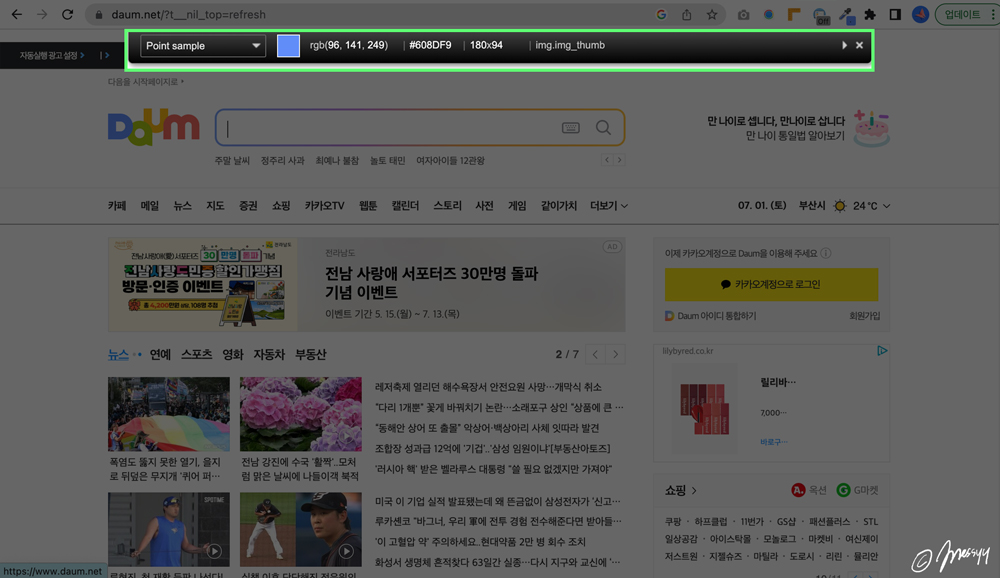Open the extensions puzzle icon
The image size is (1000, 578).
[870, 14]
